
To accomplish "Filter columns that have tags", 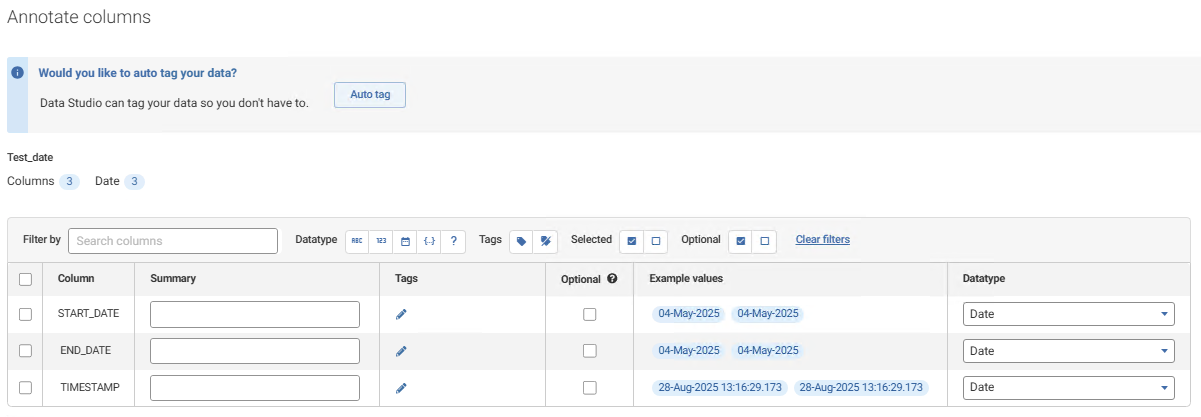I will [521, 241].
